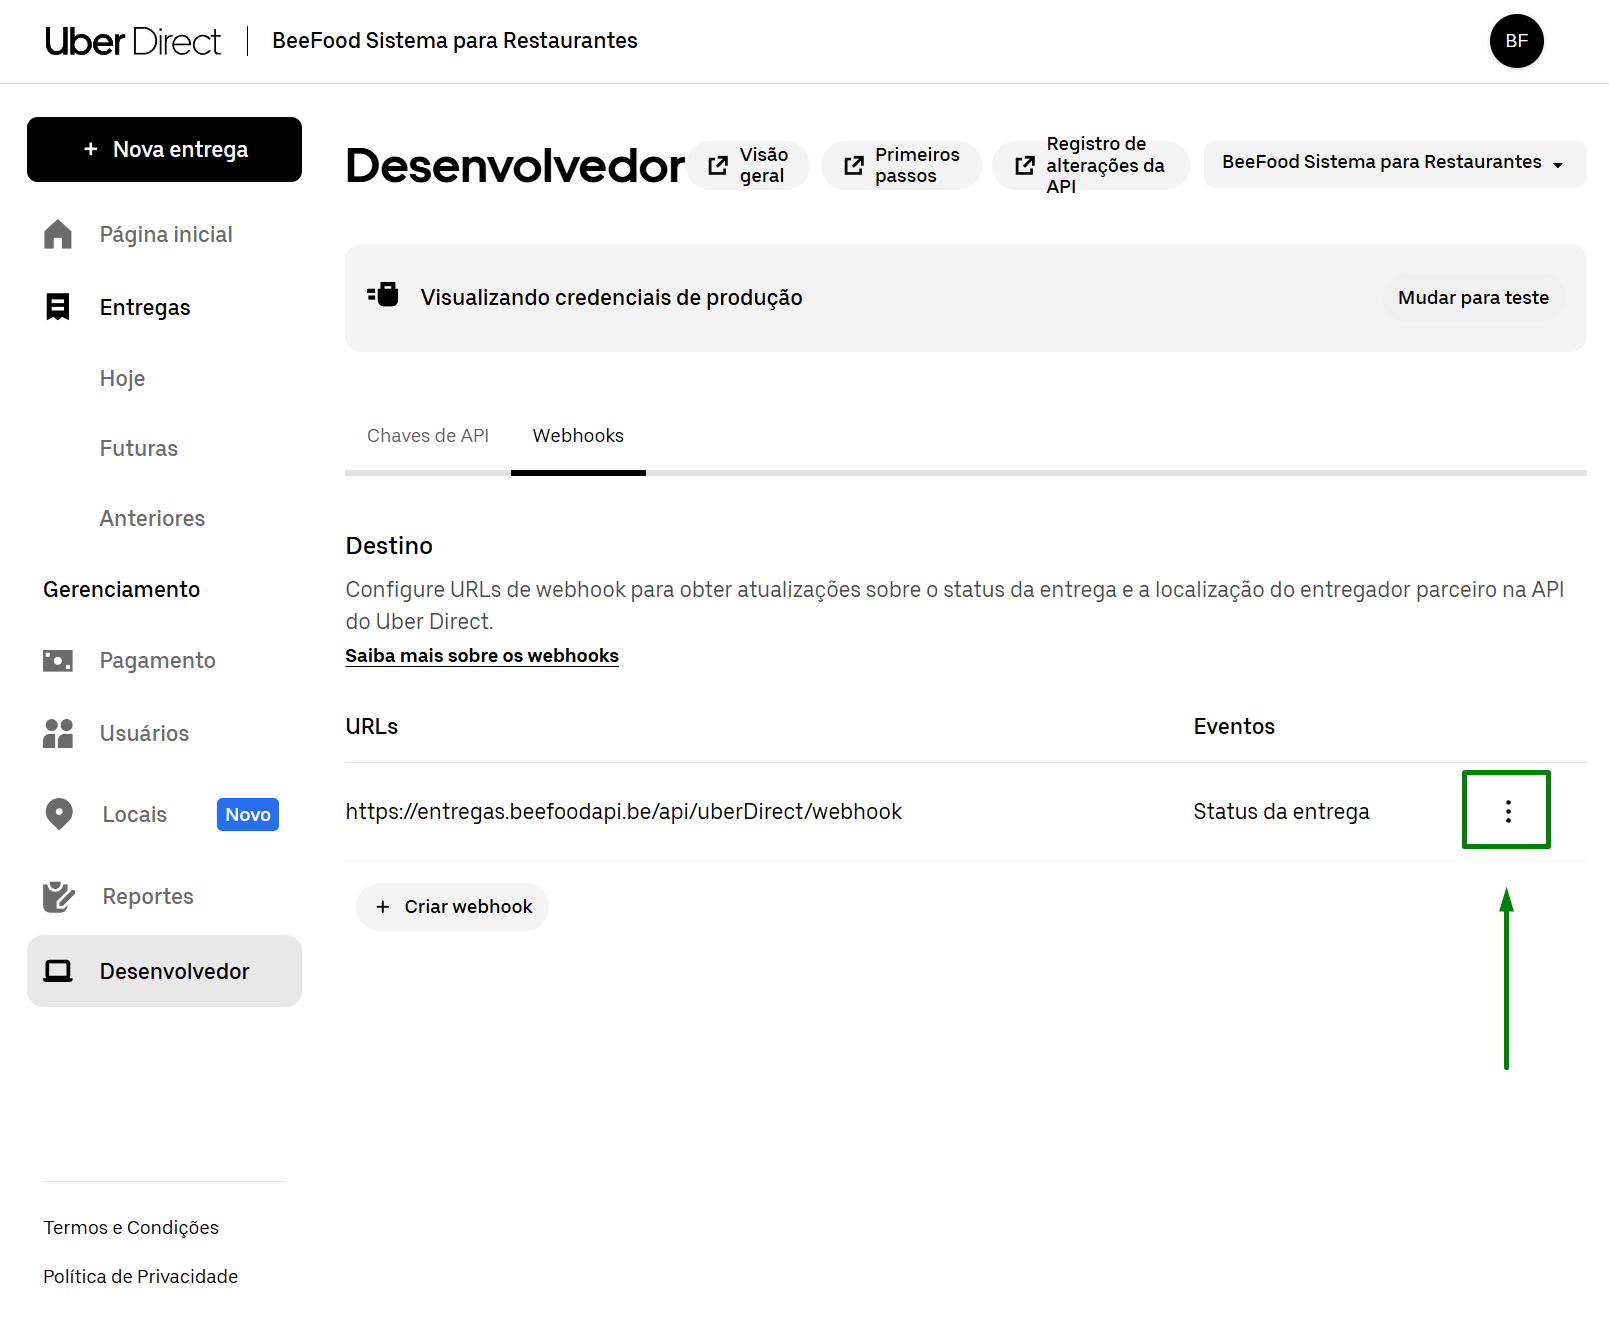Click the Usuários people icon
The image size is (1609, 1341).
58,733
